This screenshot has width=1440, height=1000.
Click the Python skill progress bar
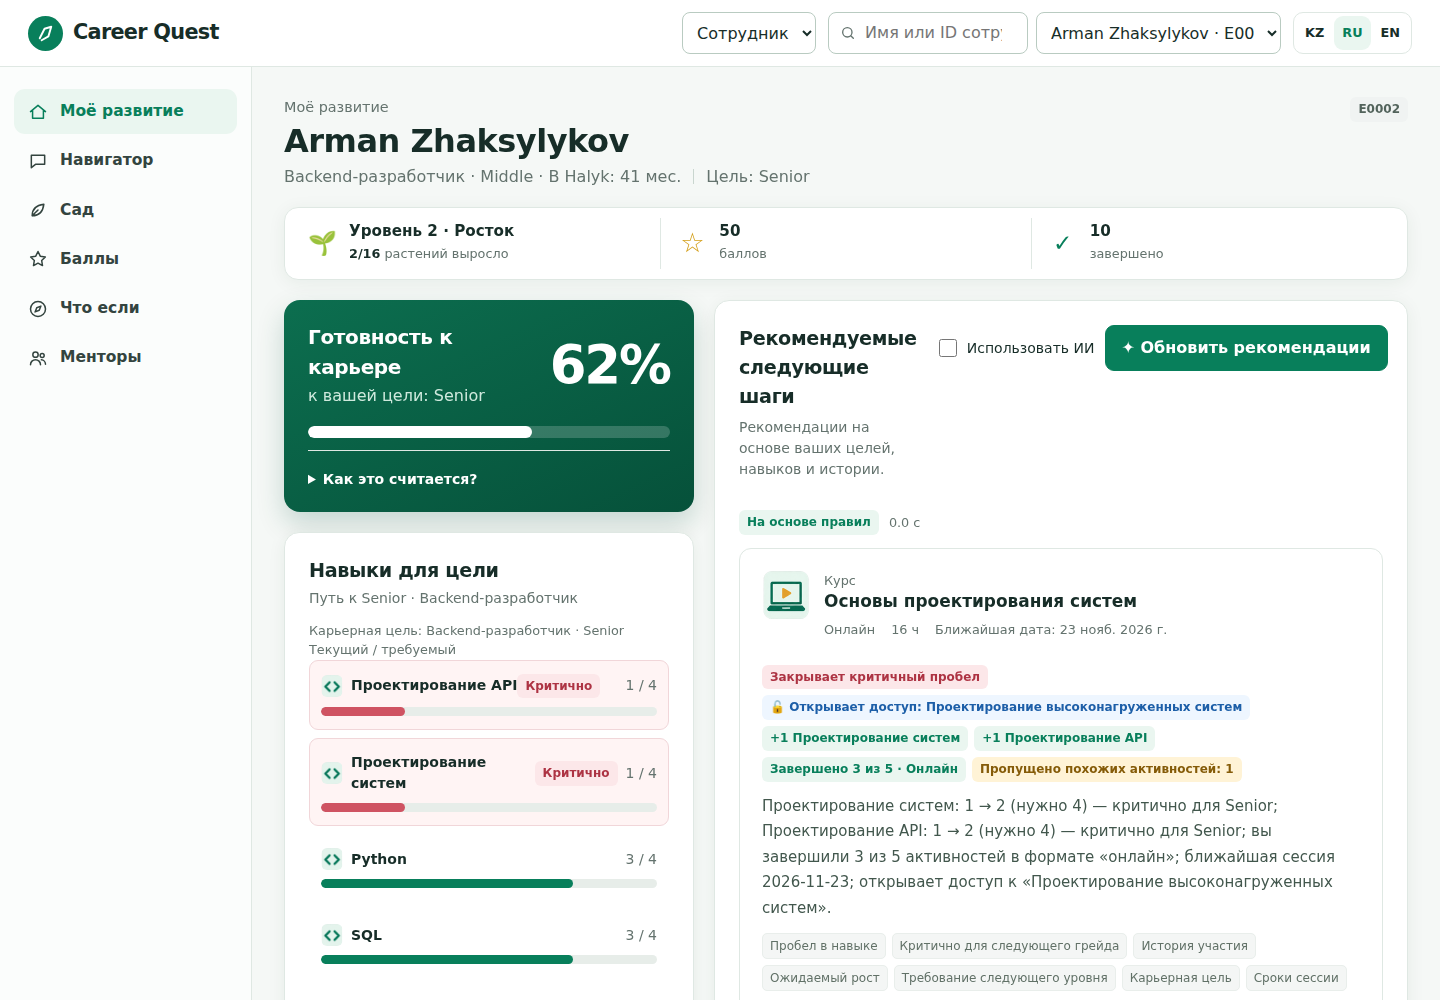[489, 884]
